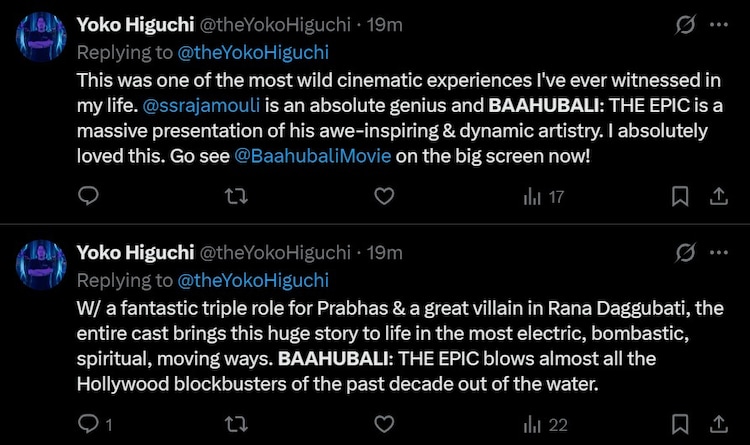
Task: Like the first tweet about @ssrajamouli
Action: 384,197
